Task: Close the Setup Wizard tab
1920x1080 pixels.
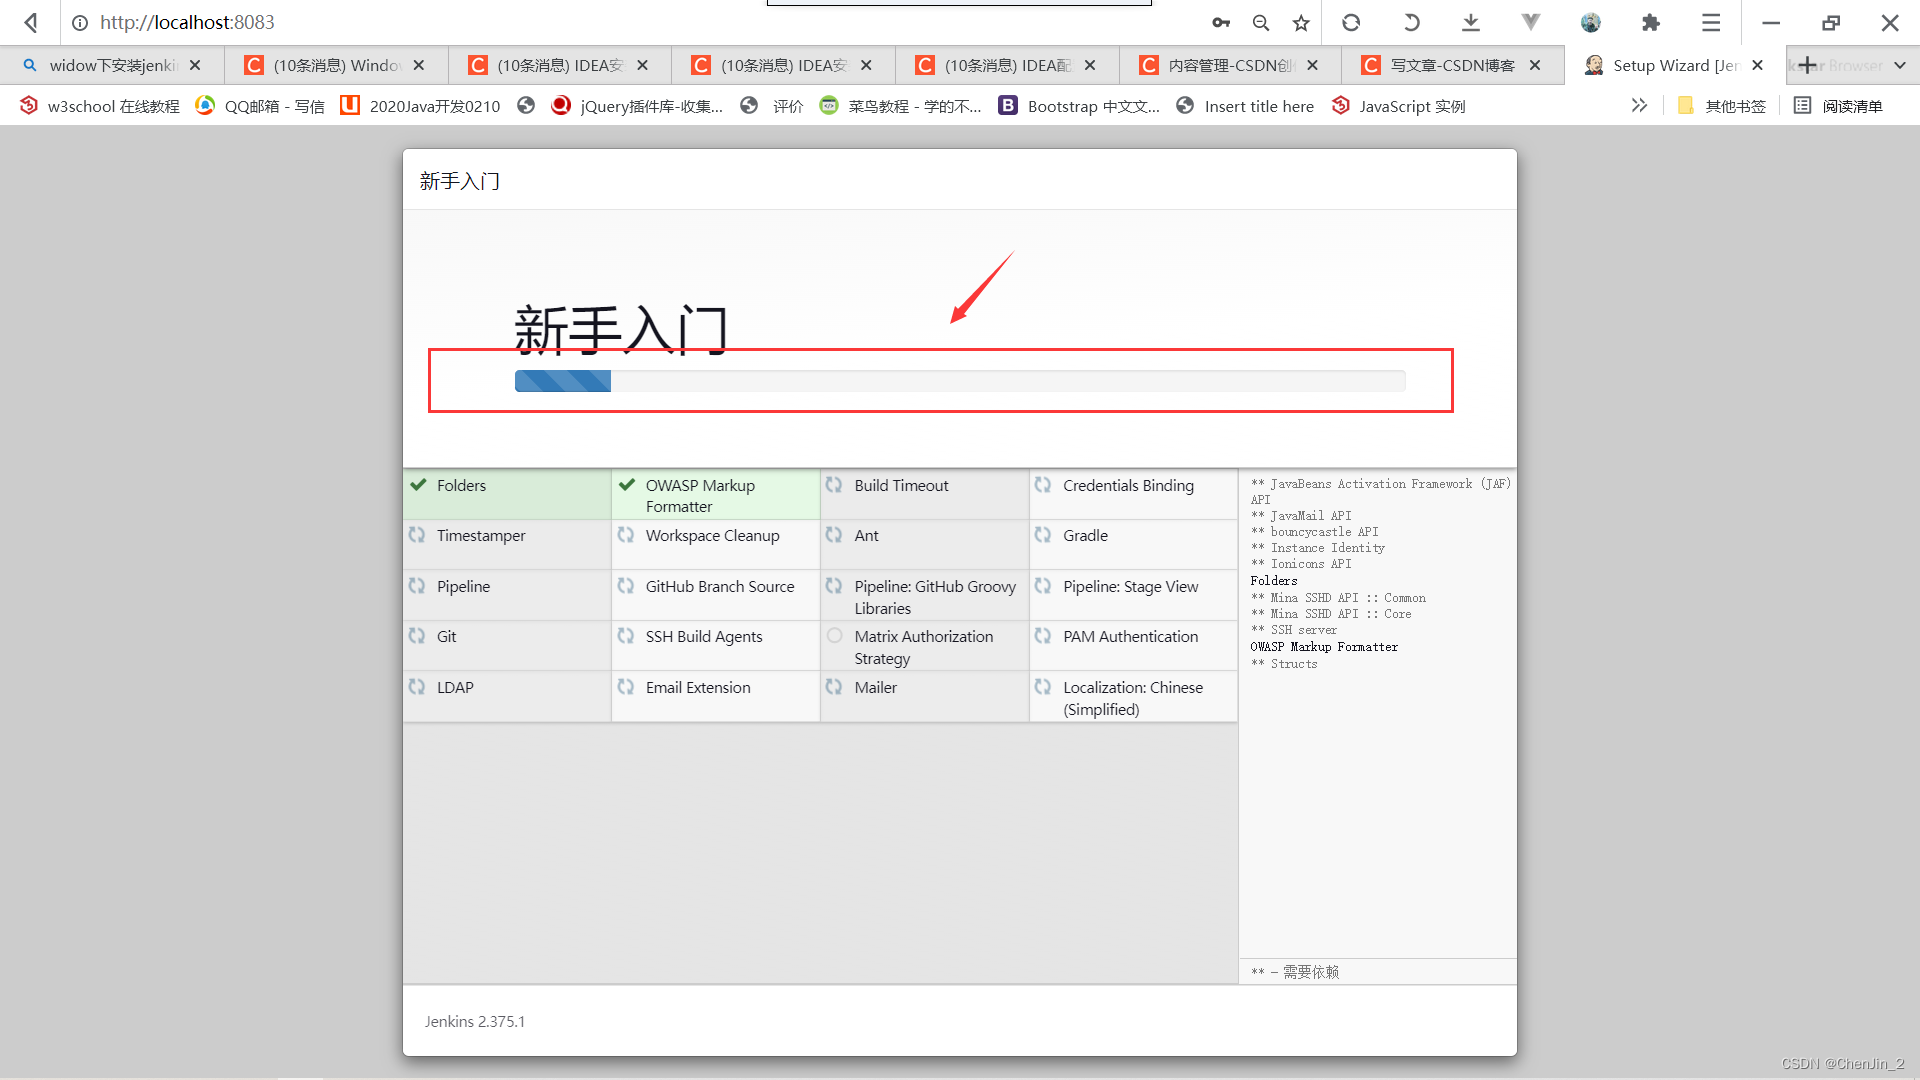Action: click(x=1757, y=65)
